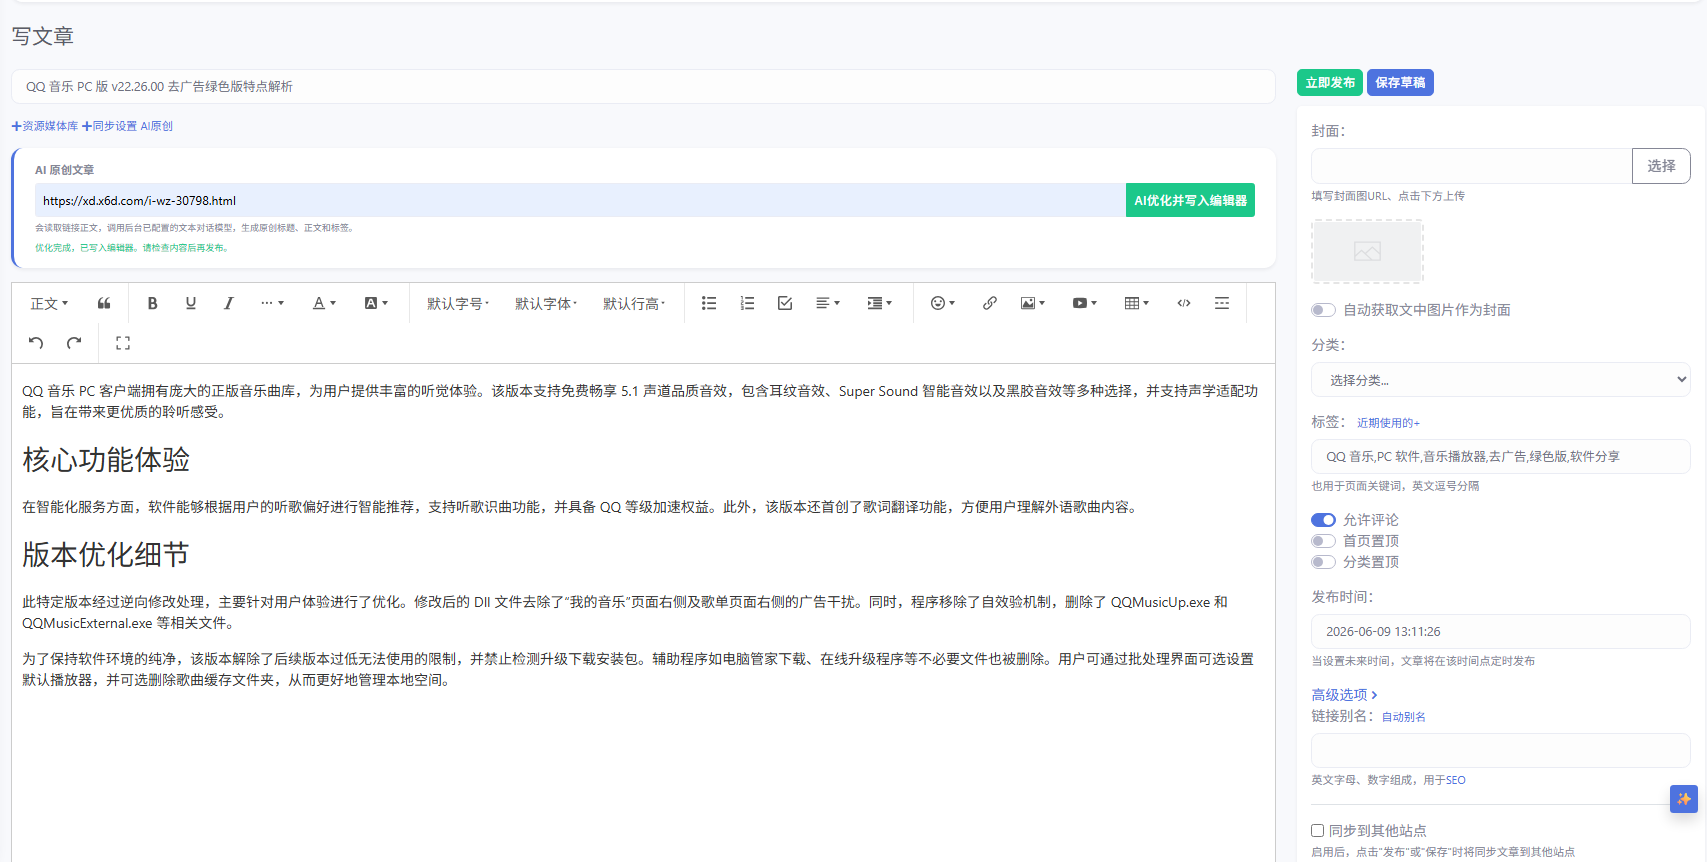Open the 同步设置 link
Screen dimensions: 1707x862
click(x=110, y=126)
